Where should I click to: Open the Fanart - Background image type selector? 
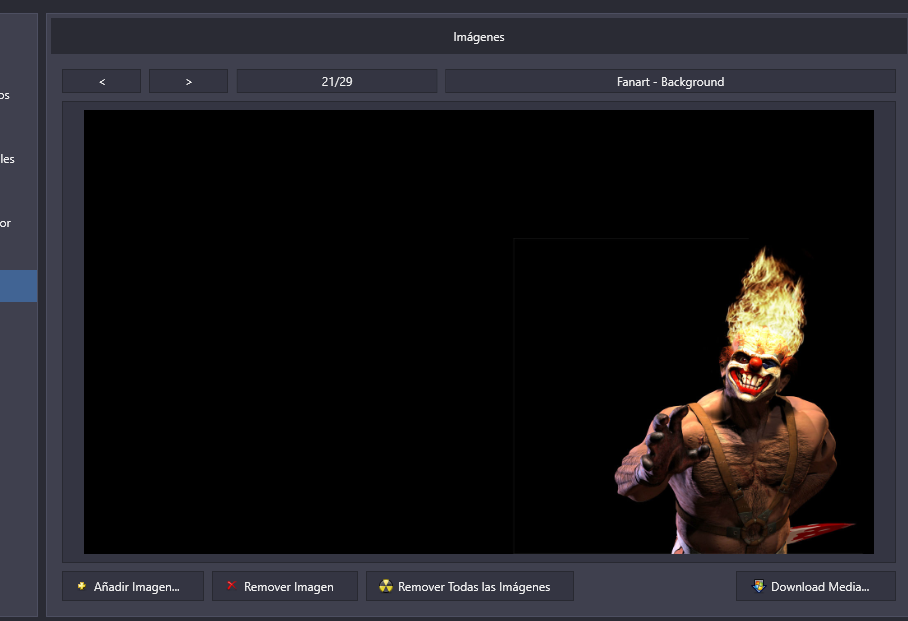tap(670, 82)
